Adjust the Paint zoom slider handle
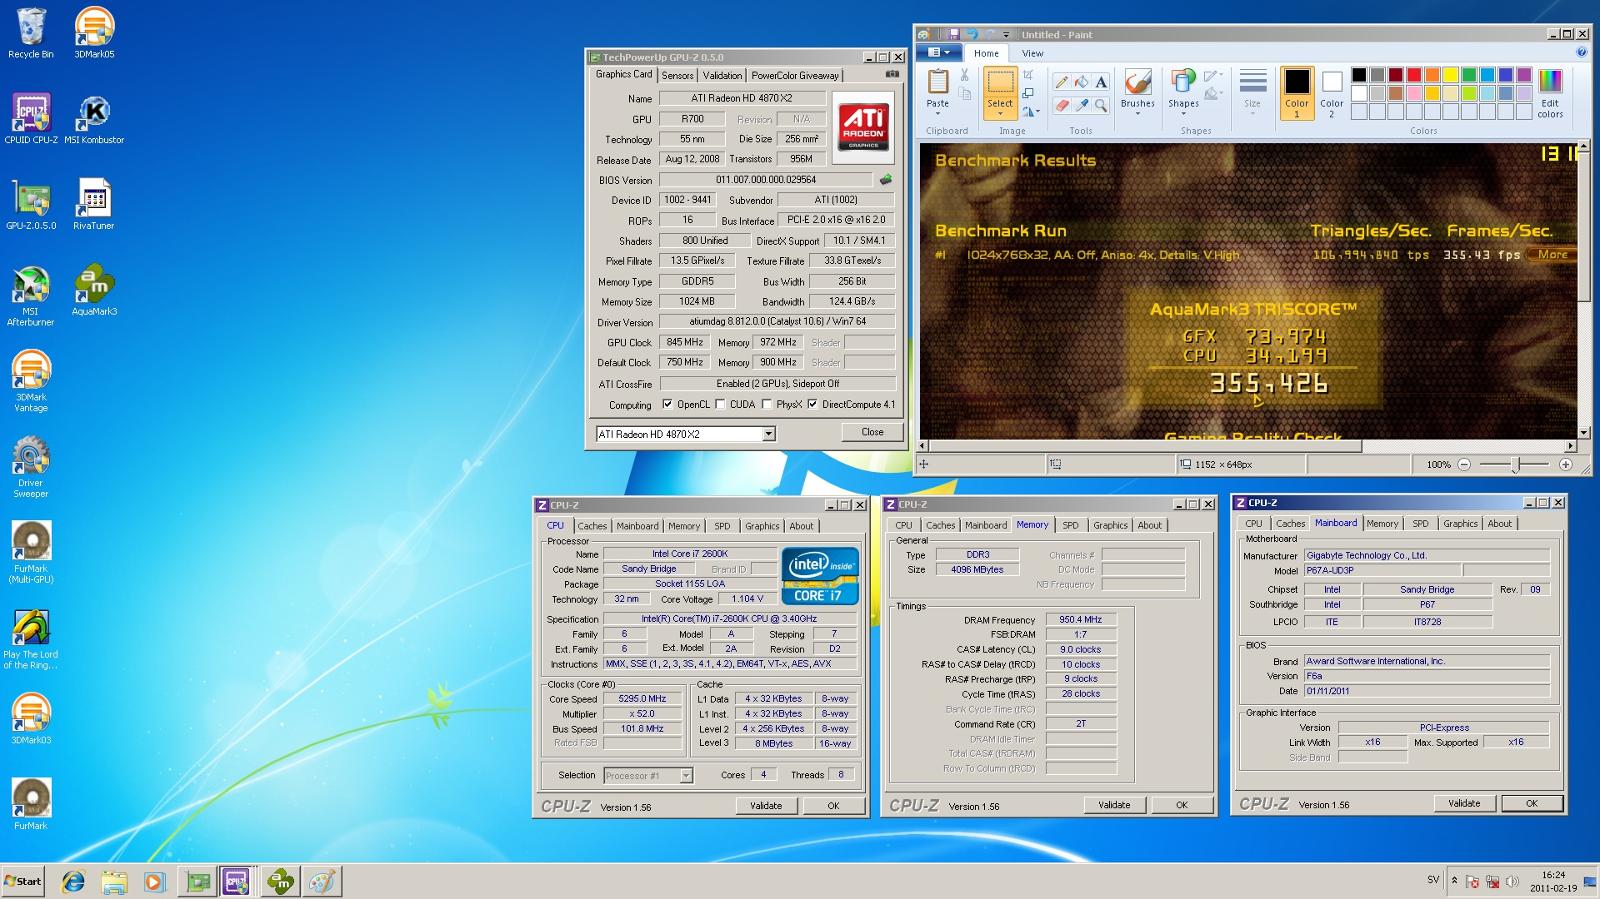The height and width of the screenshot is (899, 1600). coord(1516,464)
